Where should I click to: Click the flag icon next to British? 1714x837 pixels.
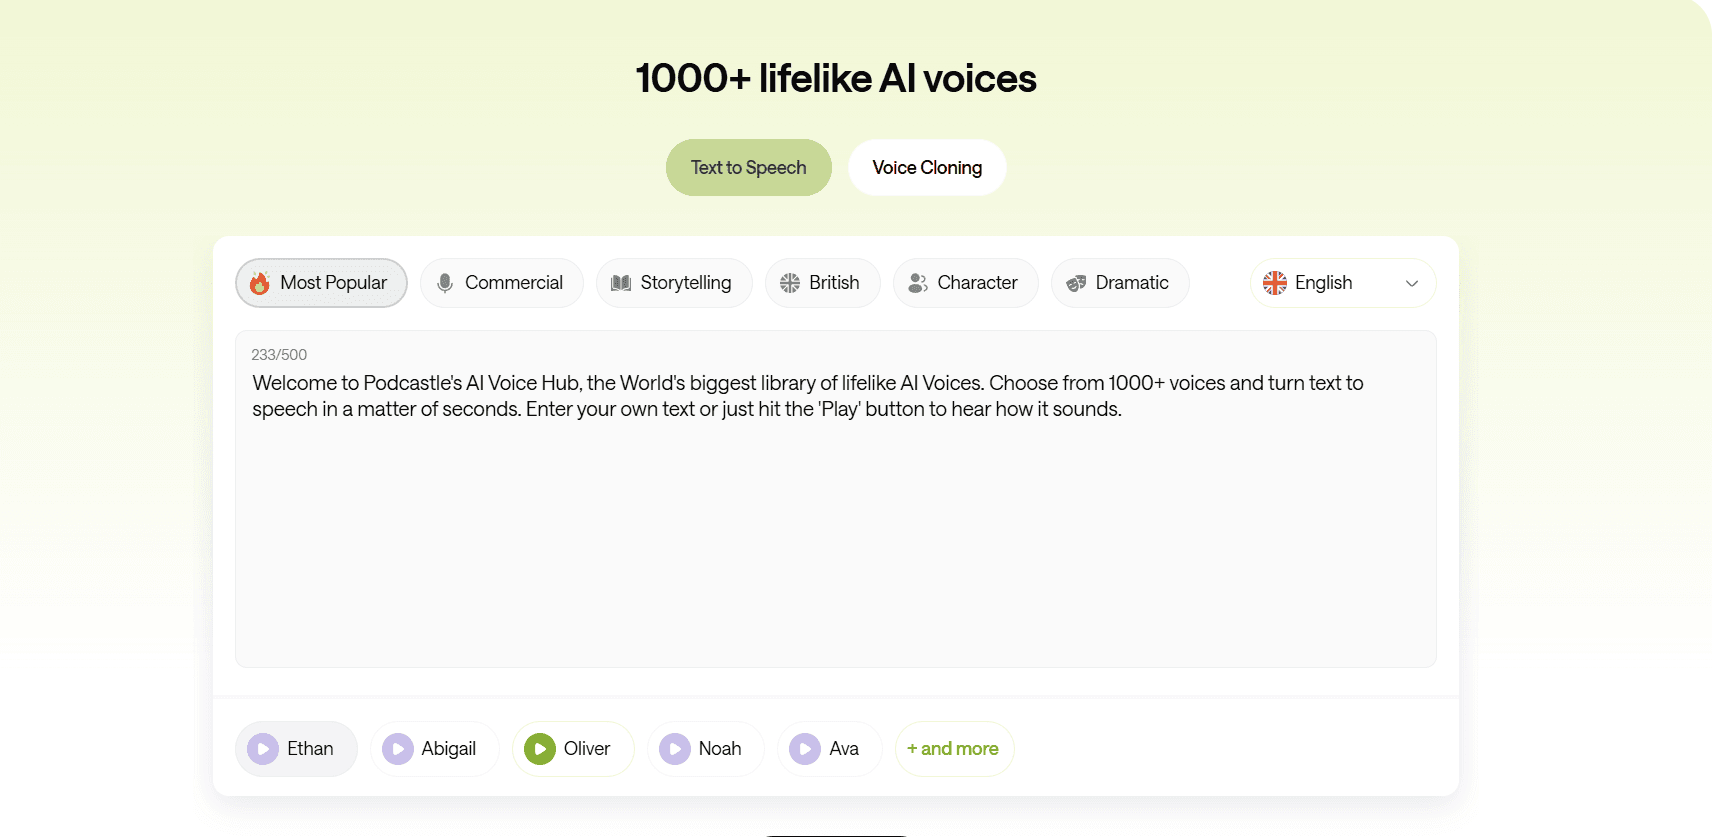tap(789, 283)
